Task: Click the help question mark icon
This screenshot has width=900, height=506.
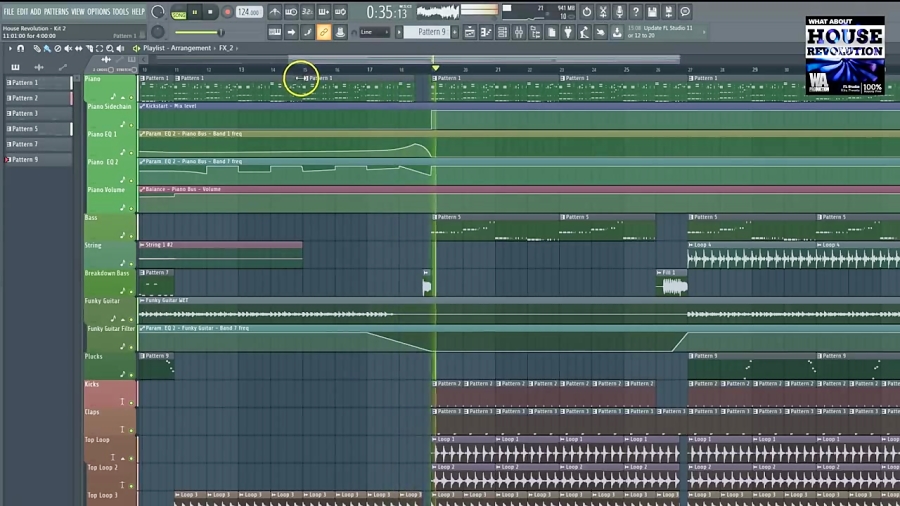Action: [x=635, y=12]
